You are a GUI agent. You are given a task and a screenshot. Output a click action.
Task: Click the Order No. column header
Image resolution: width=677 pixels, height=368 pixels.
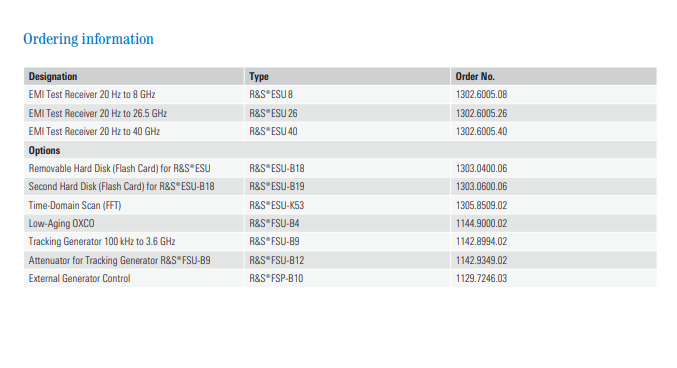coord(475,76)
